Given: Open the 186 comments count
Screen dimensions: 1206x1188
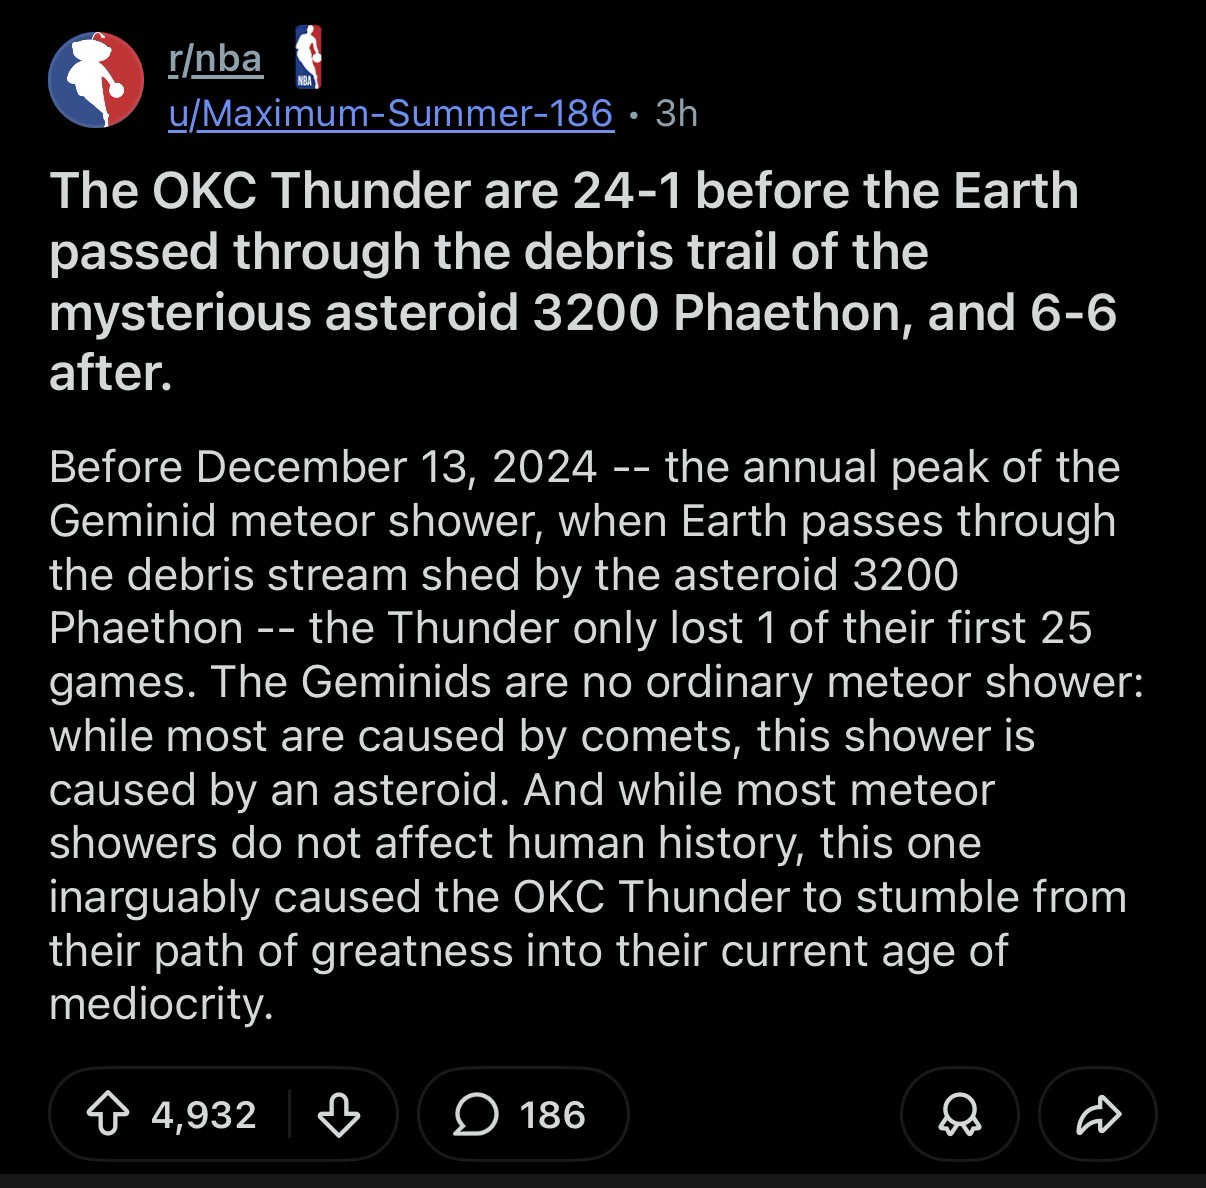Looking at the screenshot, I should pyautogui.click(x=552, y=1115).
